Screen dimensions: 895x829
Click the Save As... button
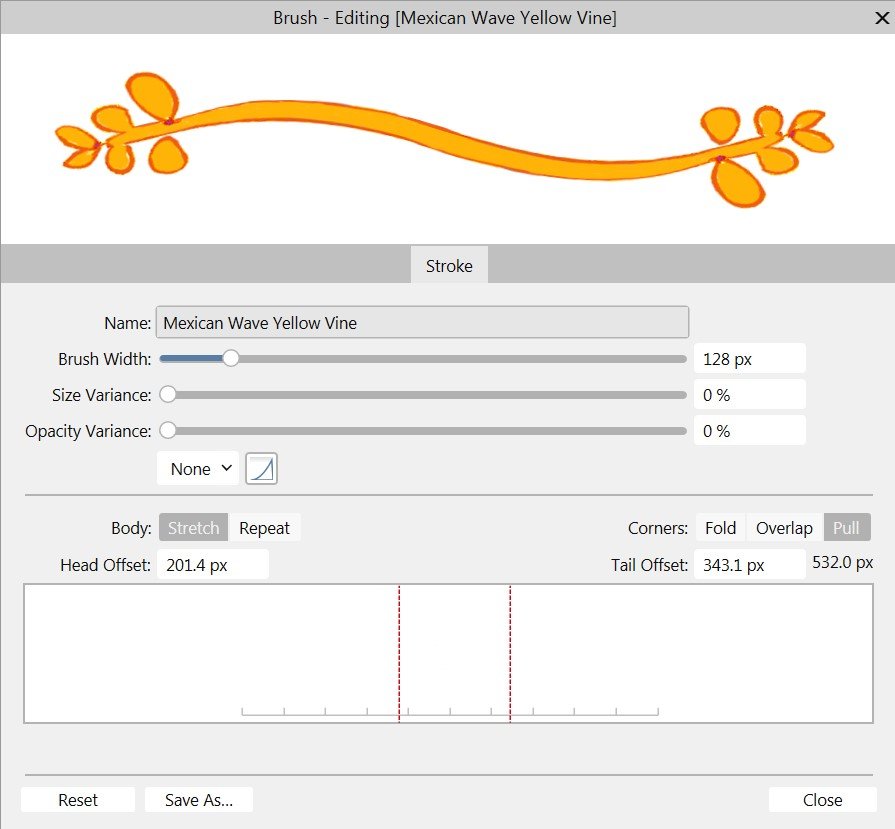tap(199, 800)
